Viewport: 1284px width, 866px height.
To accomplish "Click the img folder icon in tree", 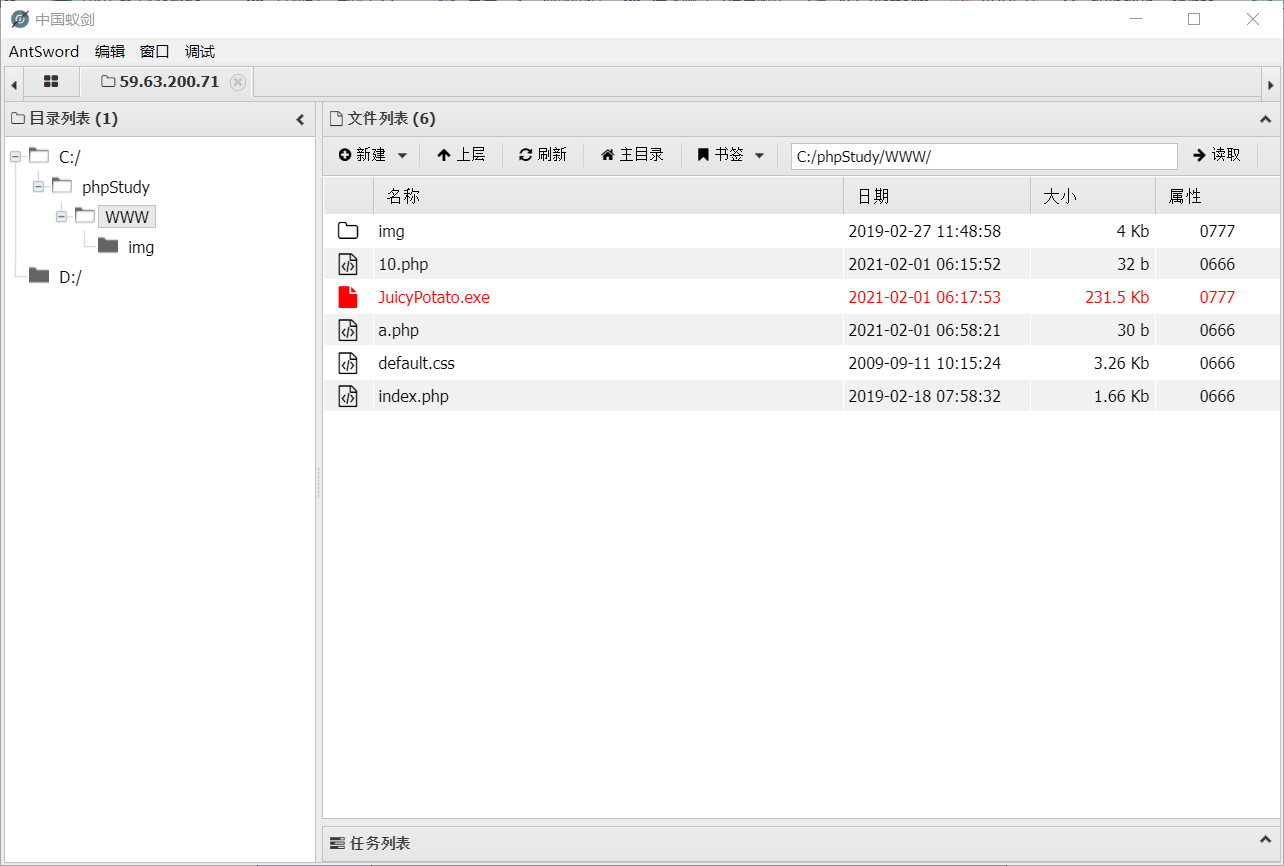I will [x=108, y=246].
